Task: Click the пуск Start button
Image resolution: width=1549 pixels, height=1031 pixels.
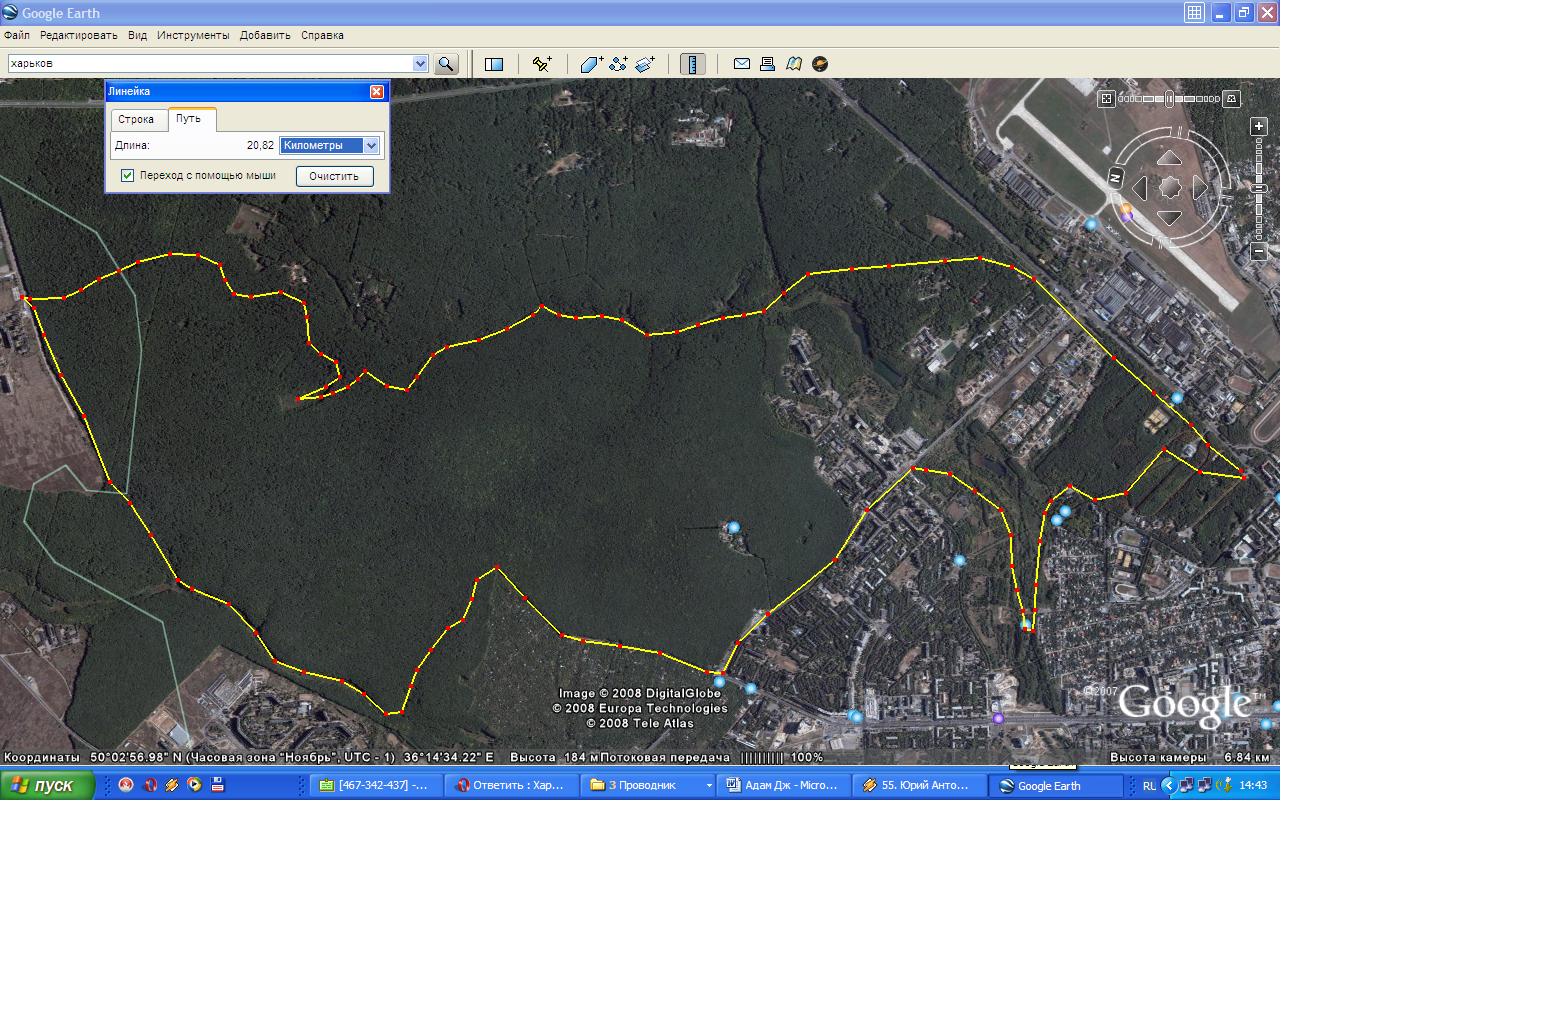Action: coord(46,786)
